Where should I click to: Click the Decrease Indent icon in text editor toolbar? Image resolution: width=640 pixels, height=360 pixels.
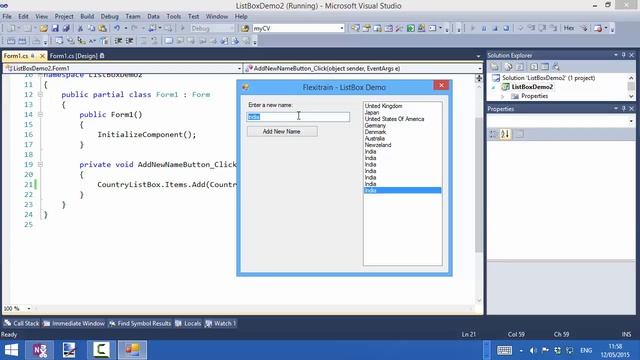click(118, 41)
